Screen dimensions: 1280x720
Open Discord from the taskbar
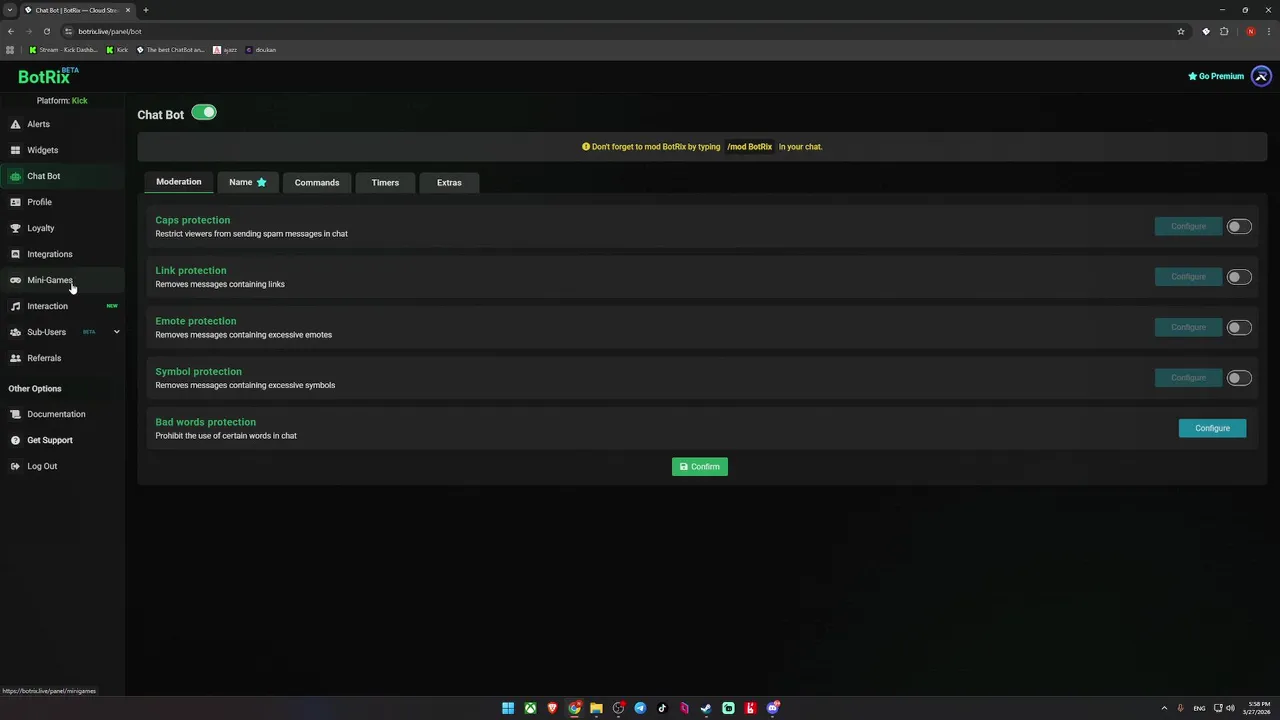pos(772,708)
